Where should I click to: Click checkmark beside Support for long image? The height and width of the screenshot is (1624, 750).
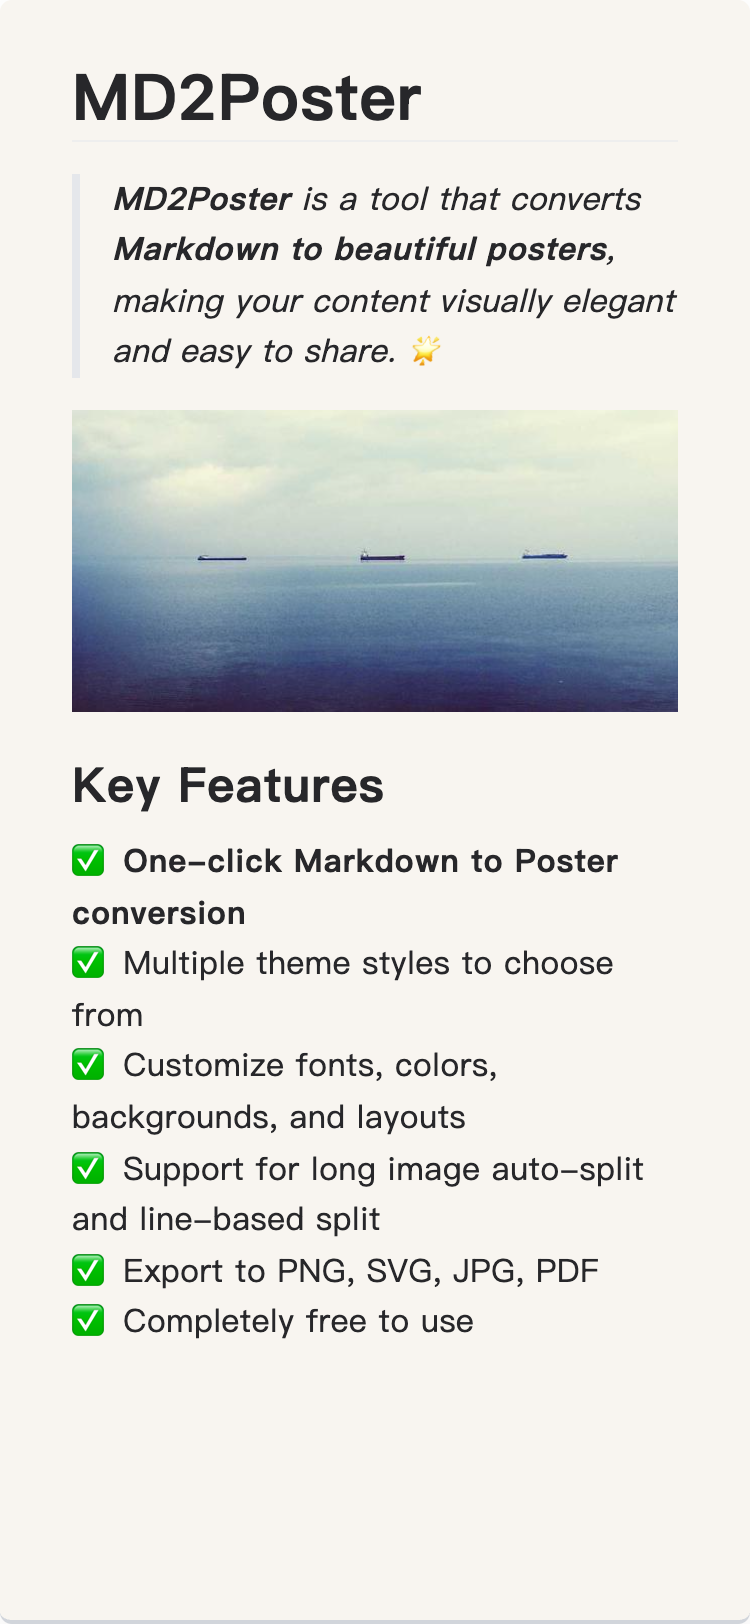pos(88,1168)
